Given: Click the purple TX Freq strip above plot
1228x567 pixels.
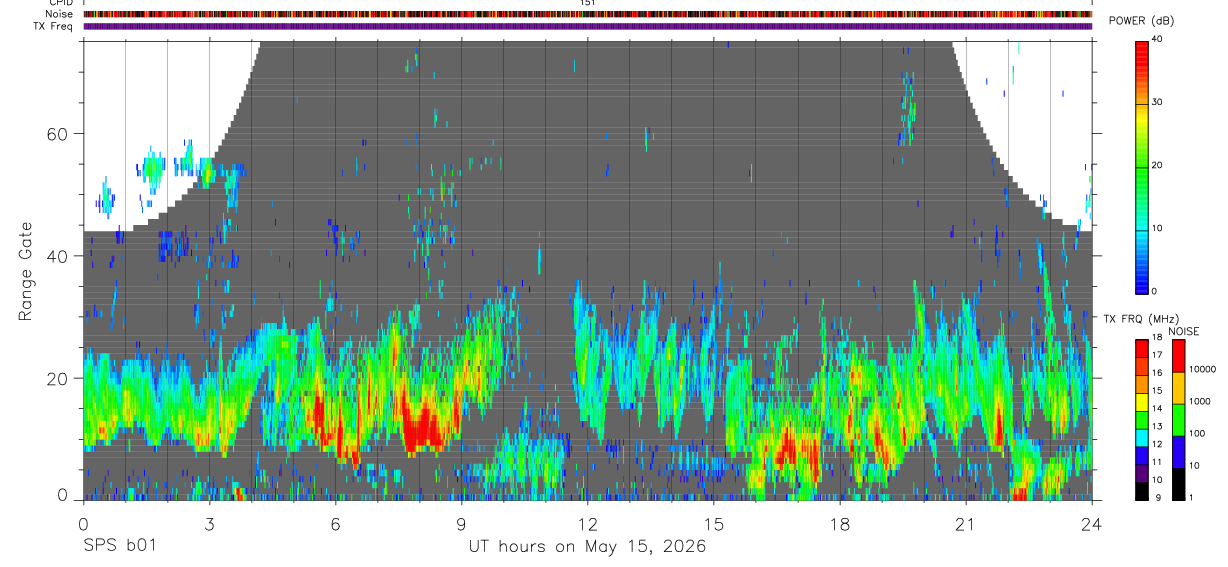Looking at the screenshot, I should pos(587,26).
